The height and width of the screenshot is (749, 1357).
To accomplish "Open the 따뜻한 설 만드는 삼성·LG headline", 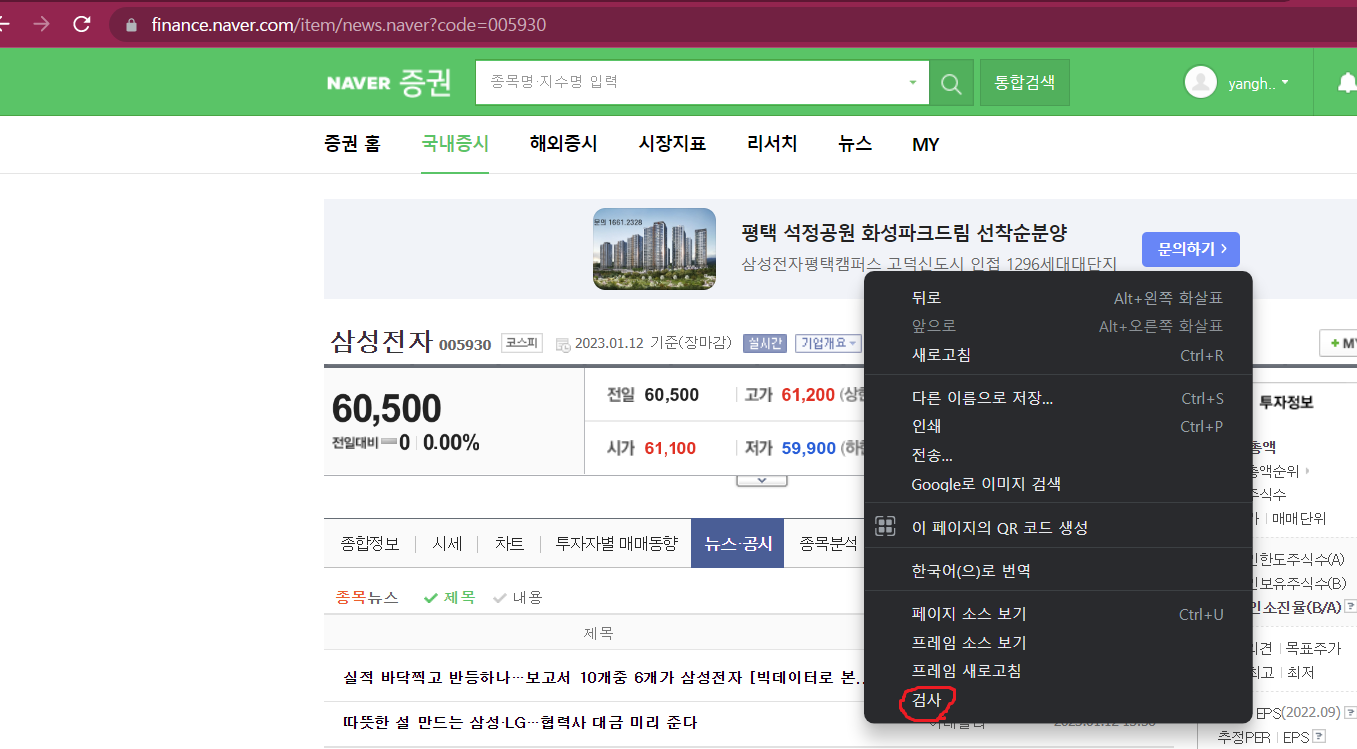I will point(520,722).
